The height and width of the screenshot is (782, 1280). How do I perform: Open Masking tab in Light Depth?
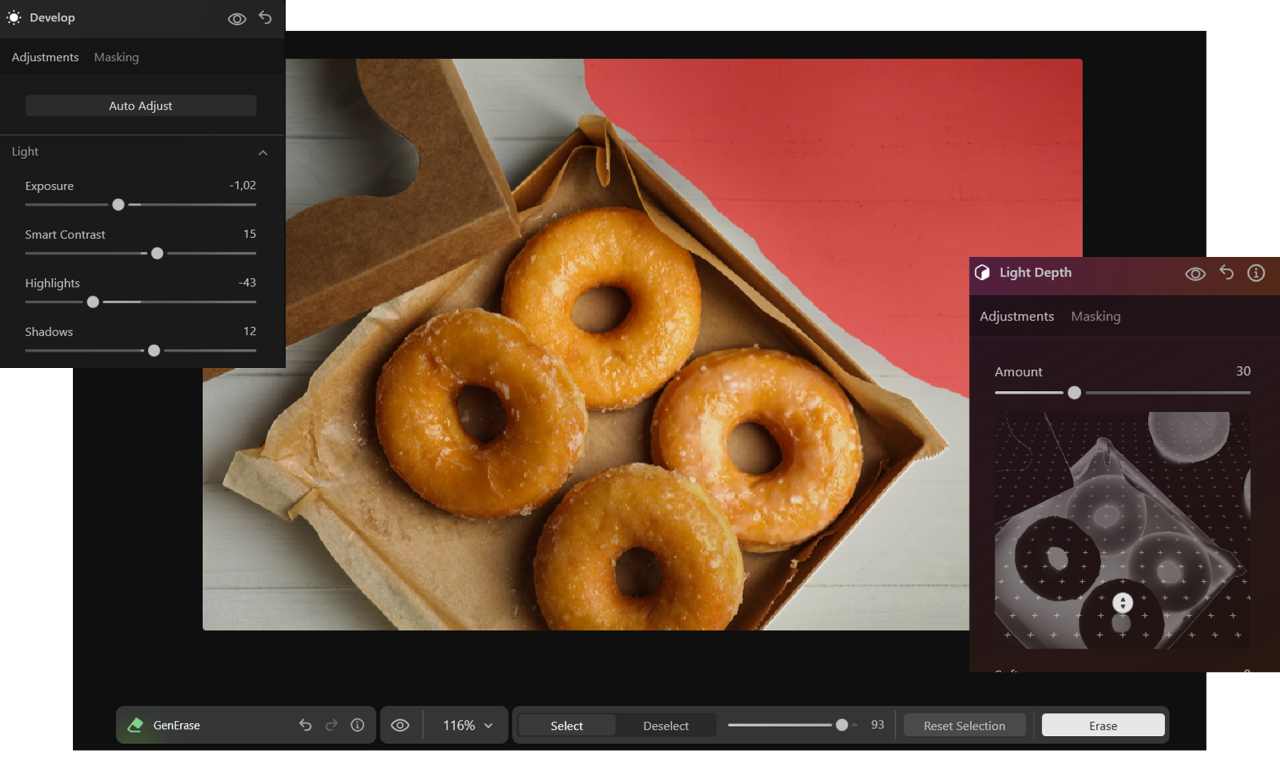(x=1096, y=316)
